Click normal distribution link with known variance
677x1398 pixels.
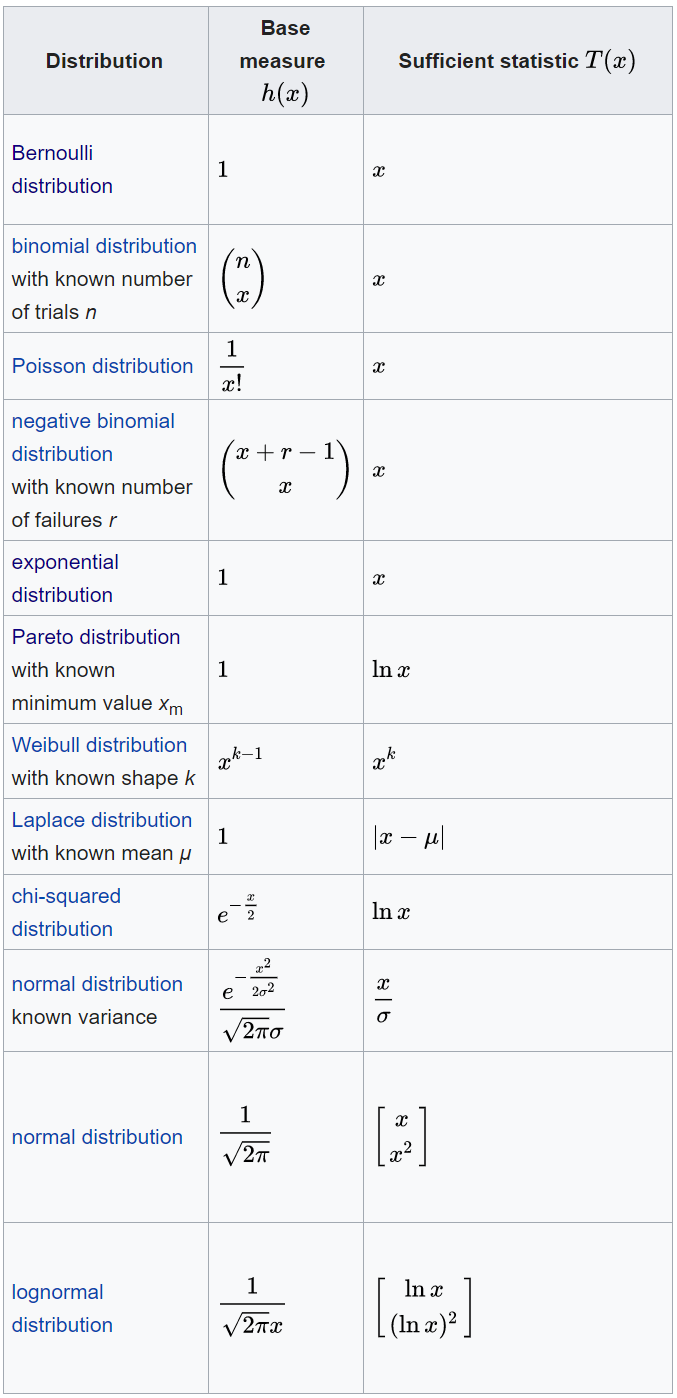(x=97, y=984)
